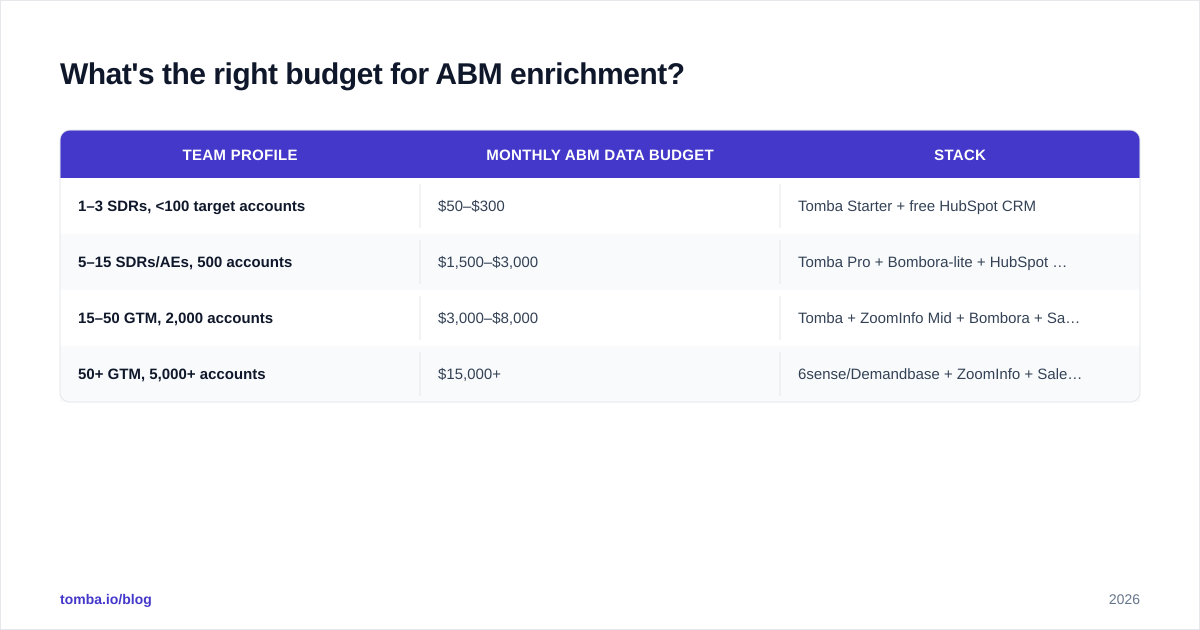1200x630 pixels.
Task: Click the tomba.io/blog link
Action: (106, 599)
